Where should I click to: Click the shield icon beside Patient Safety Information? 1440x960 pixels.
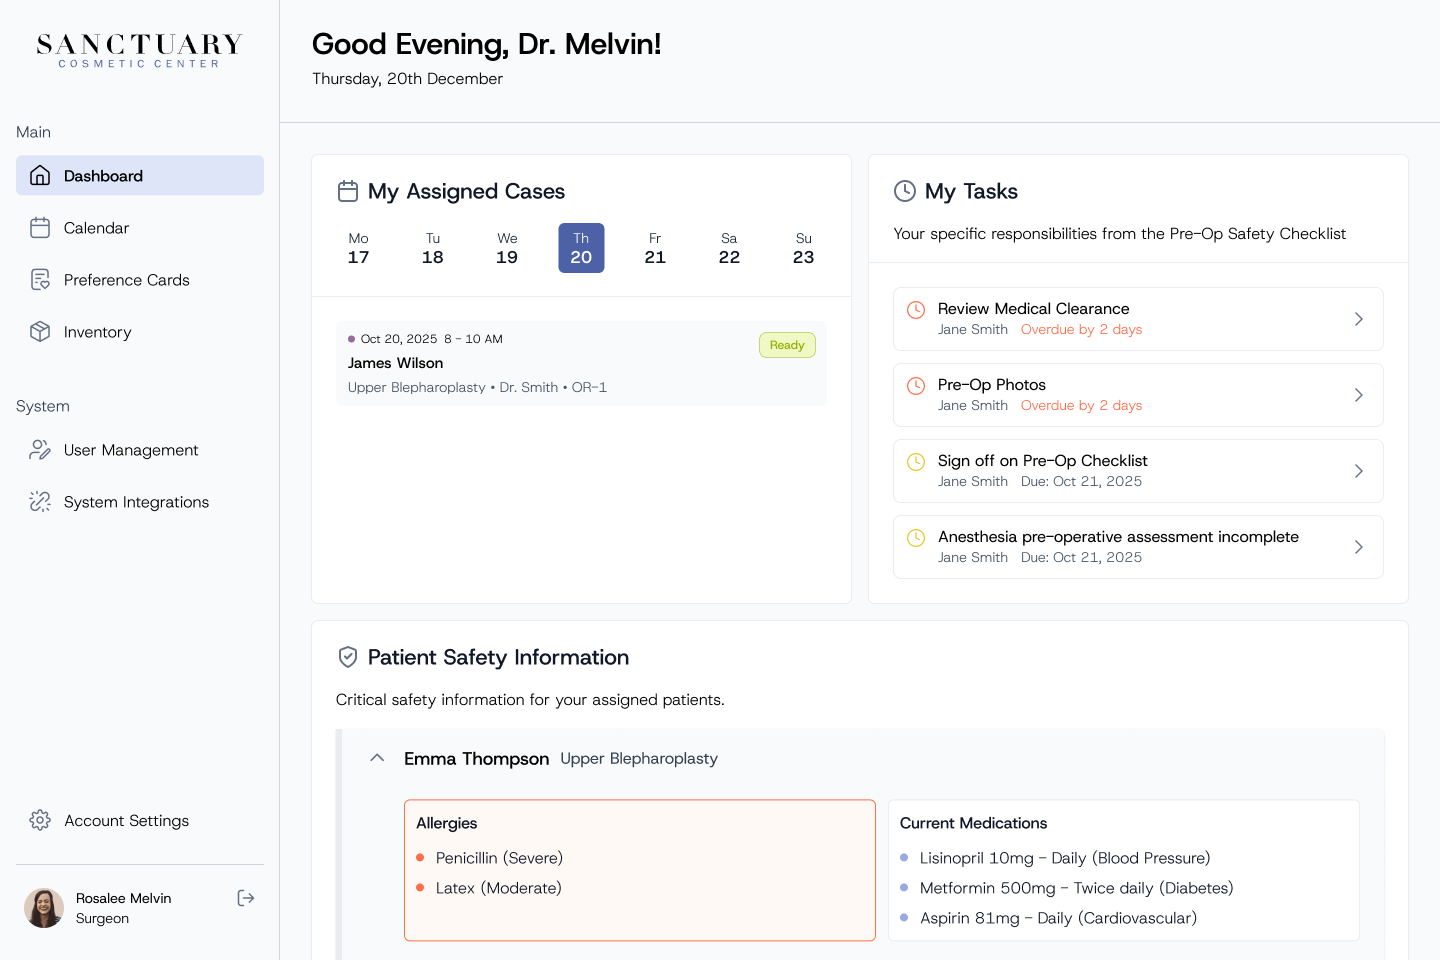pyautogui.click(x=348, y=657)
